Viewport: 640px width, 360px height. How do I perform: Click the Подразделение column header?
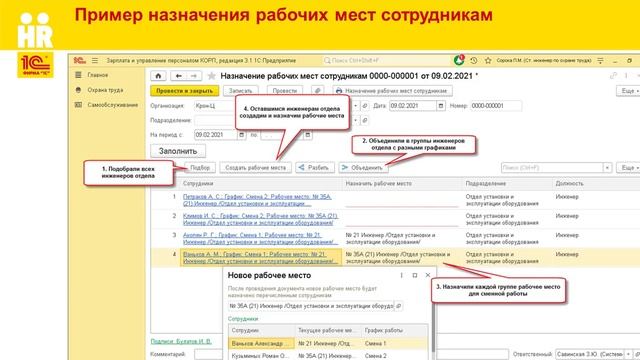point(507,184)
